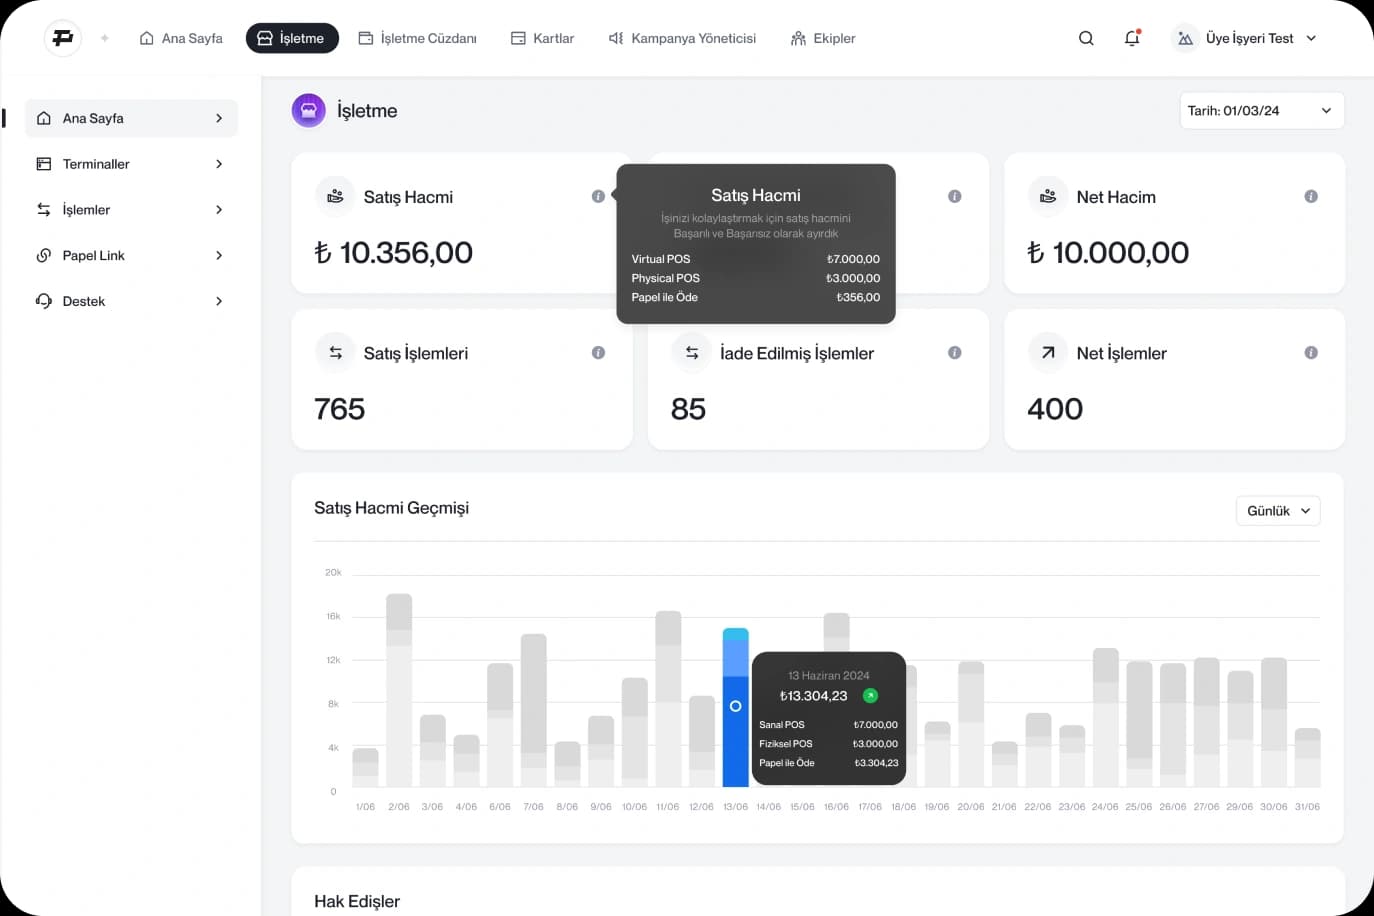Expand the Üye İşyeri Test account menu
The height and width of the screenshot is (916, 1374).
(x=1311, y=38)
